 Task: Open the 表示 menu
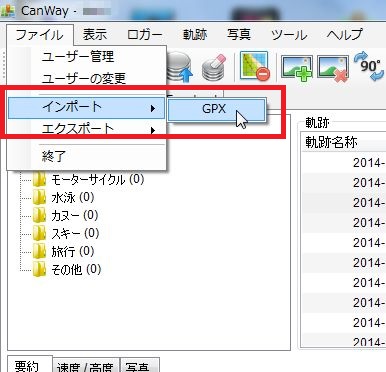click(95, 35)
